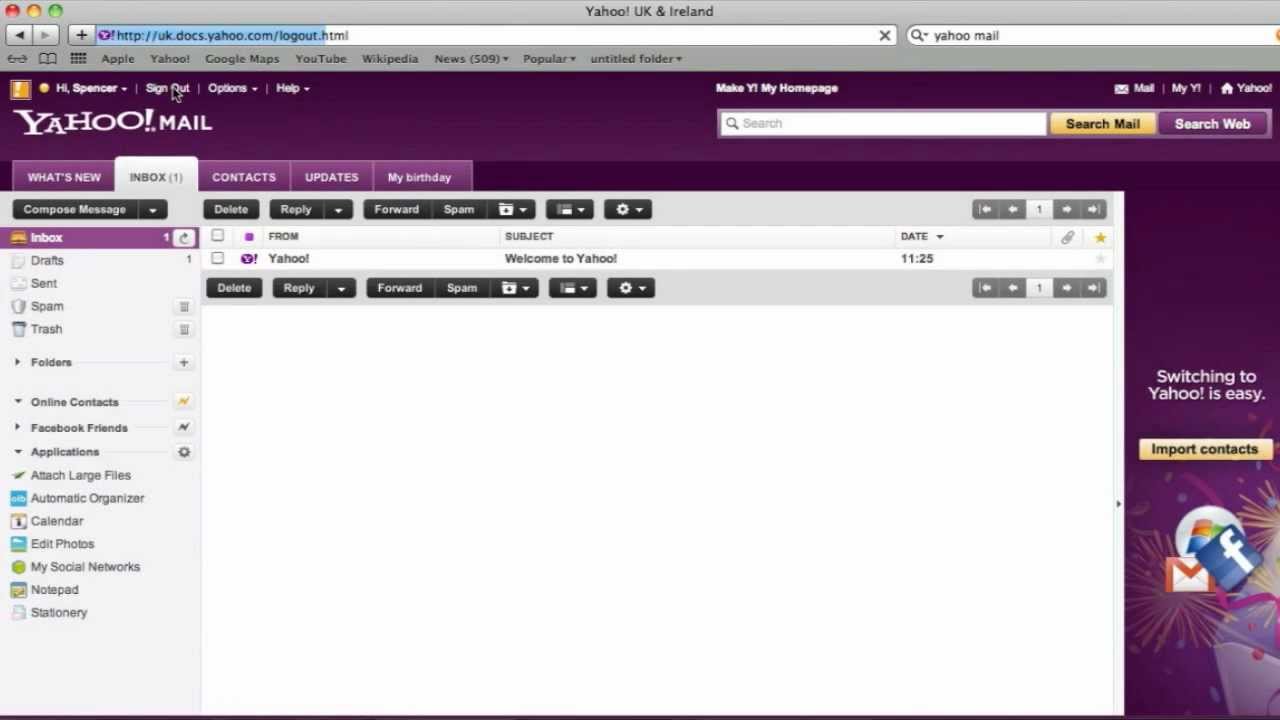The height and width of the screenshot is (720, 1280).
Task: Open the bookmarks book icon
Action: (x=47, y=59)
